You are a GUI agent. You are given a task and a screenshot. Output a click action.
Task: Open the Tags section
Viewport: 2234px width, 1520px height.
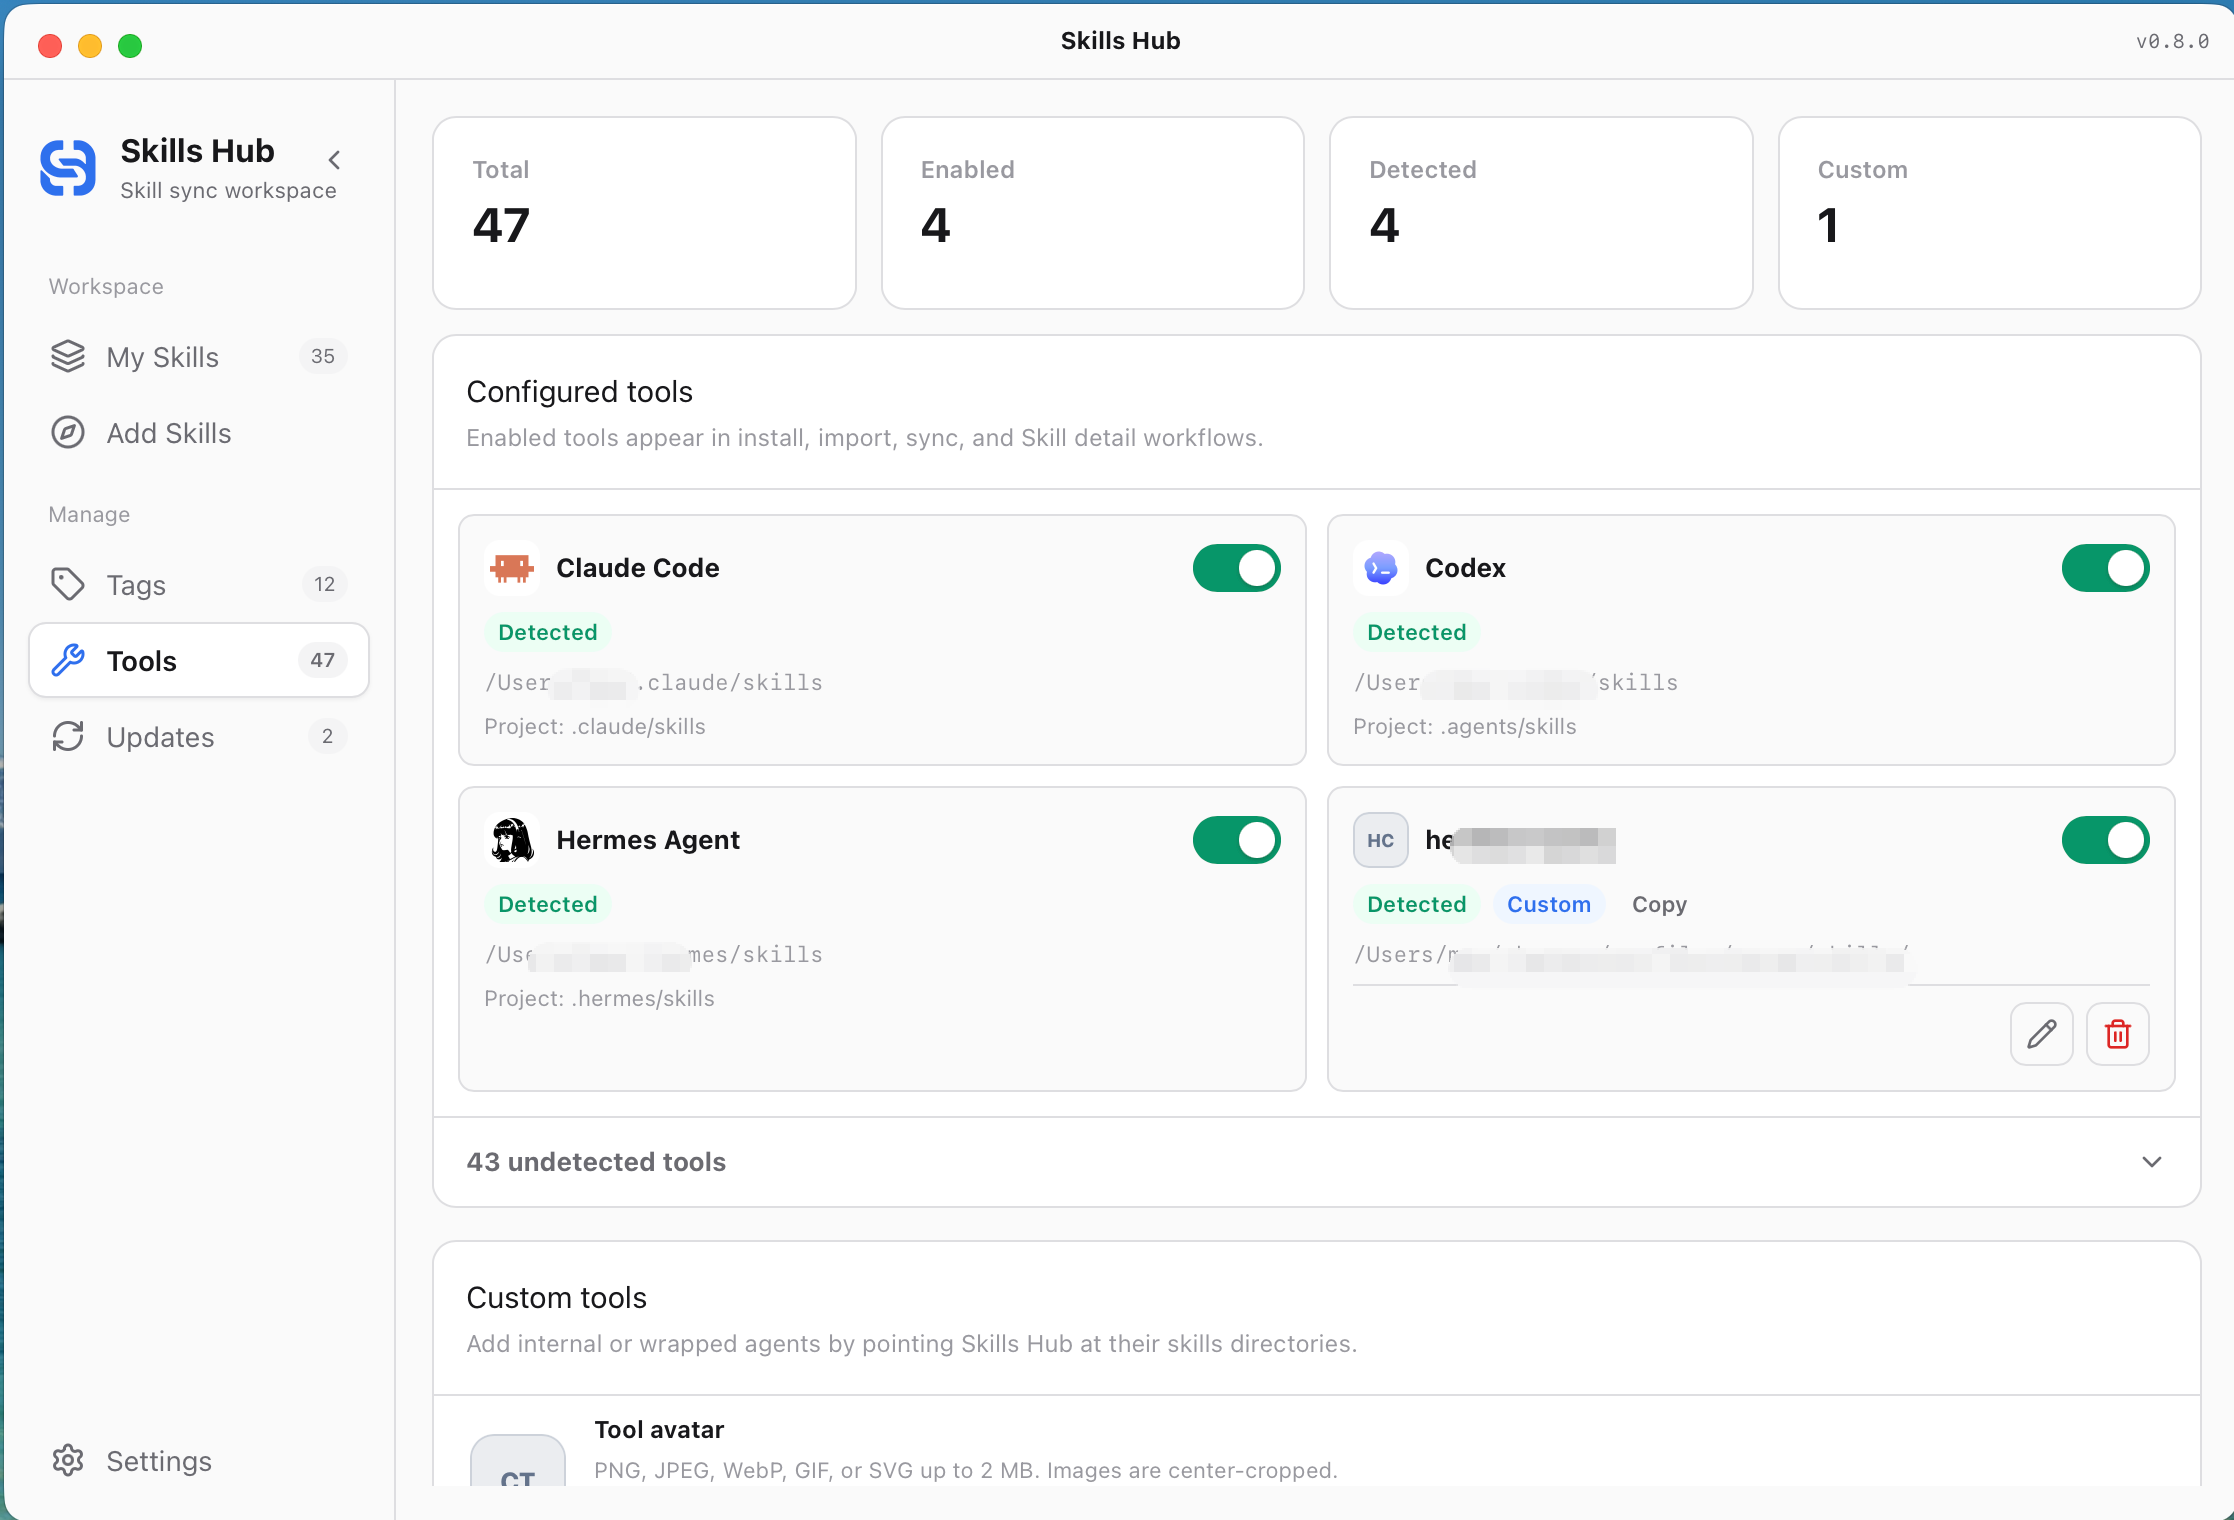(x=199, y=585)
